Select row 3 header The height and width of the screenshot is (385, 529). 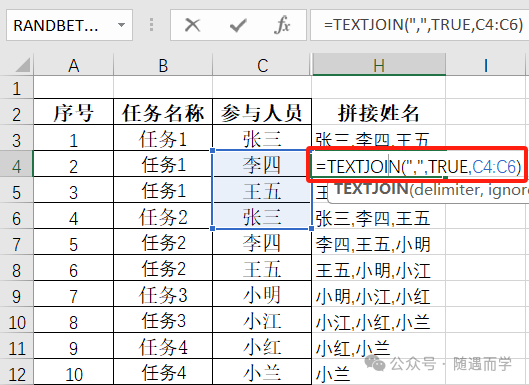point(17,139)
